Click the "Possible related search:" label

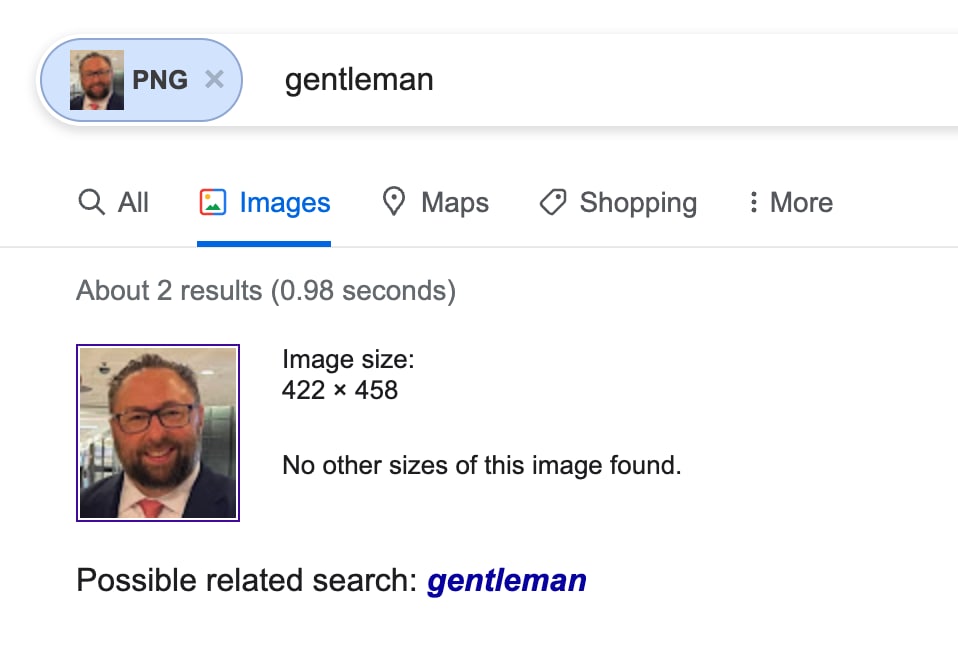tap(246, 581)
